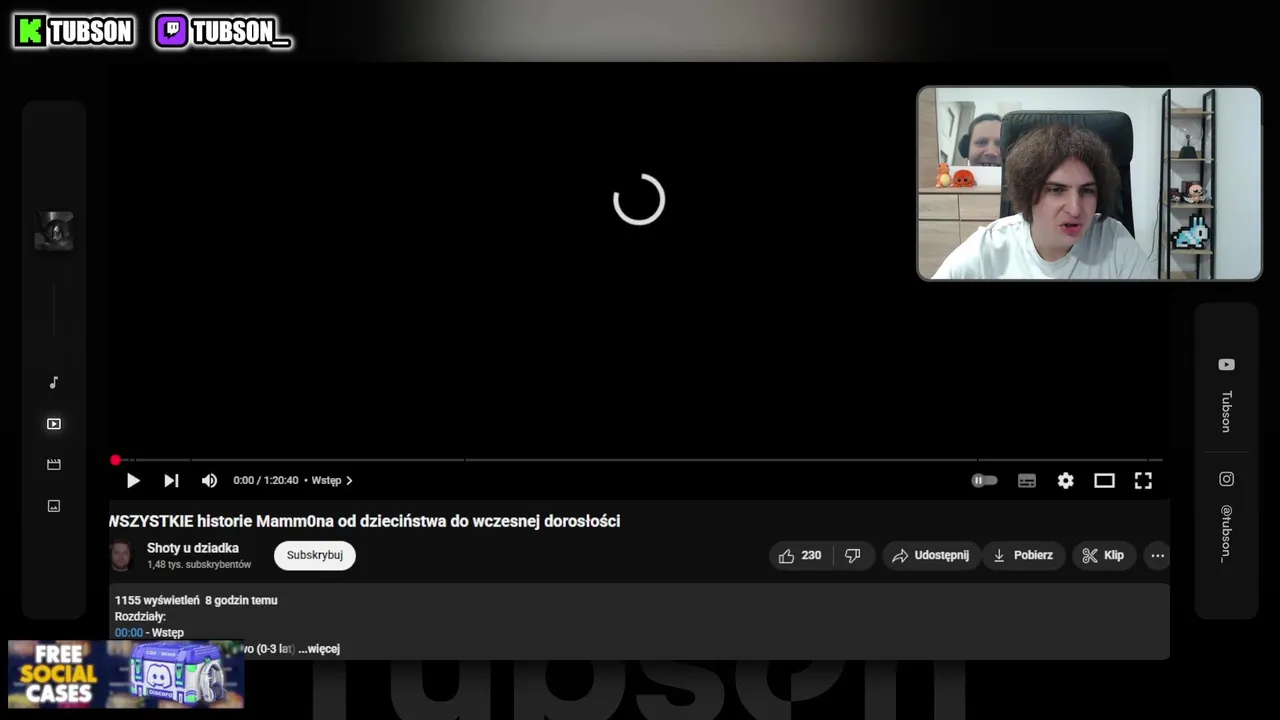This screenshot has width=1280, height=720.
Task: Subscribe with the Subskrybuj button
Action: click(x=315, y=555)
